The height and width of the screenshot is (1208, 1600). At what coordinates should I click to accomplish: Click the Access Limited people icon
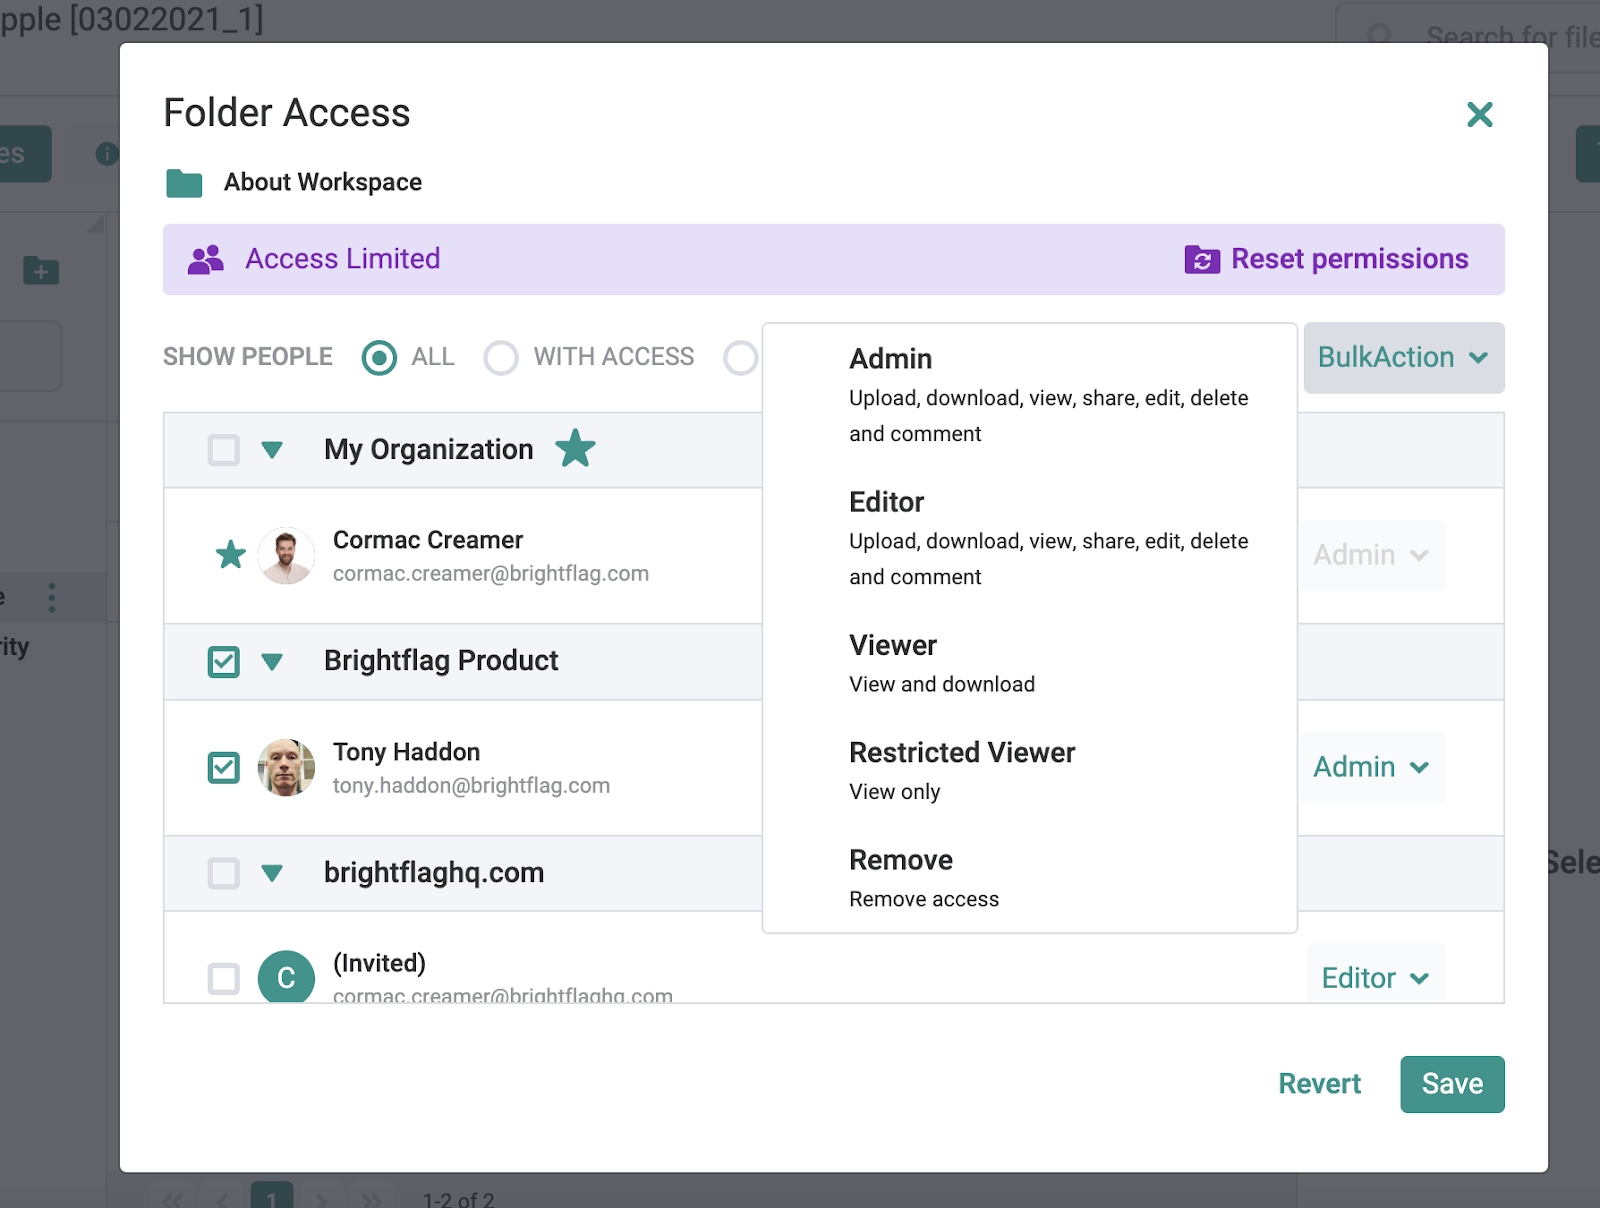205,260
